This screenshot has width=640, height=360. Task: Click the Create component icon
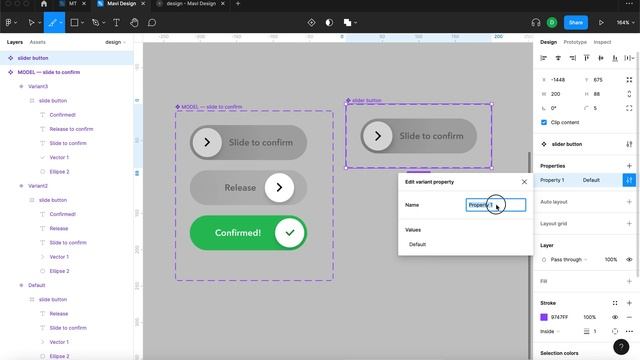pyautogui.click(x=311, y=22)
